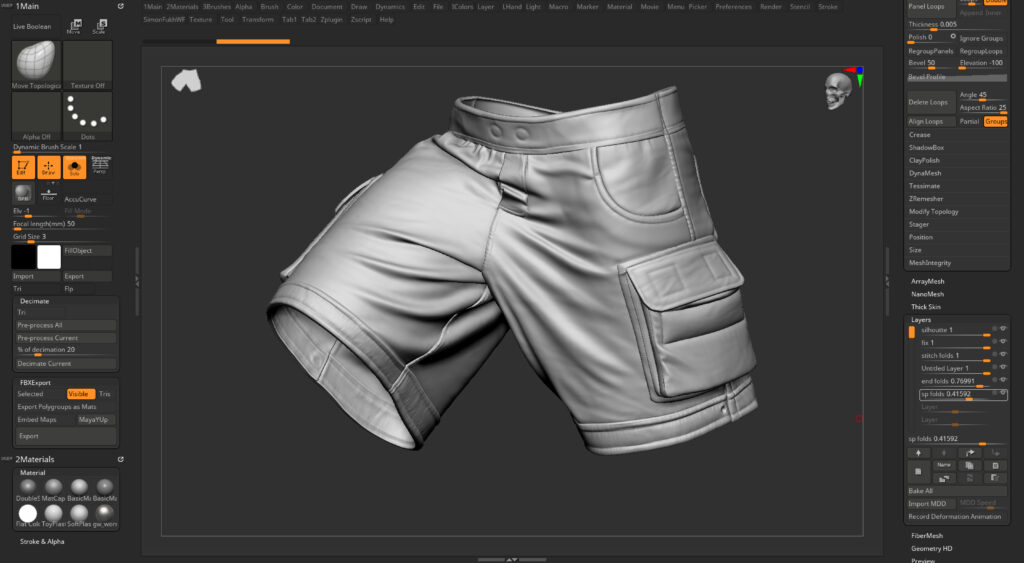Toggle visibility eye of fix layer
1024x563 pixels.
coord(1003,342)
